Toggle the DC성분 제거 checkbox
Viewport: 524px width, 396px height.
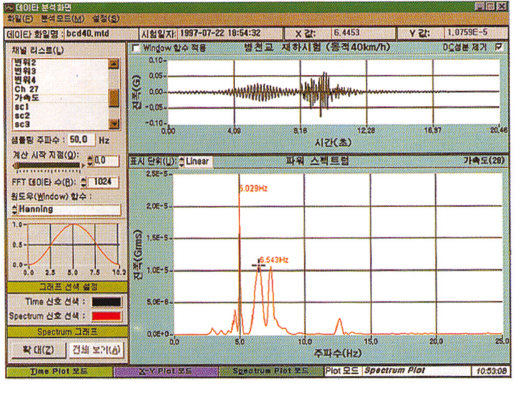point(499,47)
